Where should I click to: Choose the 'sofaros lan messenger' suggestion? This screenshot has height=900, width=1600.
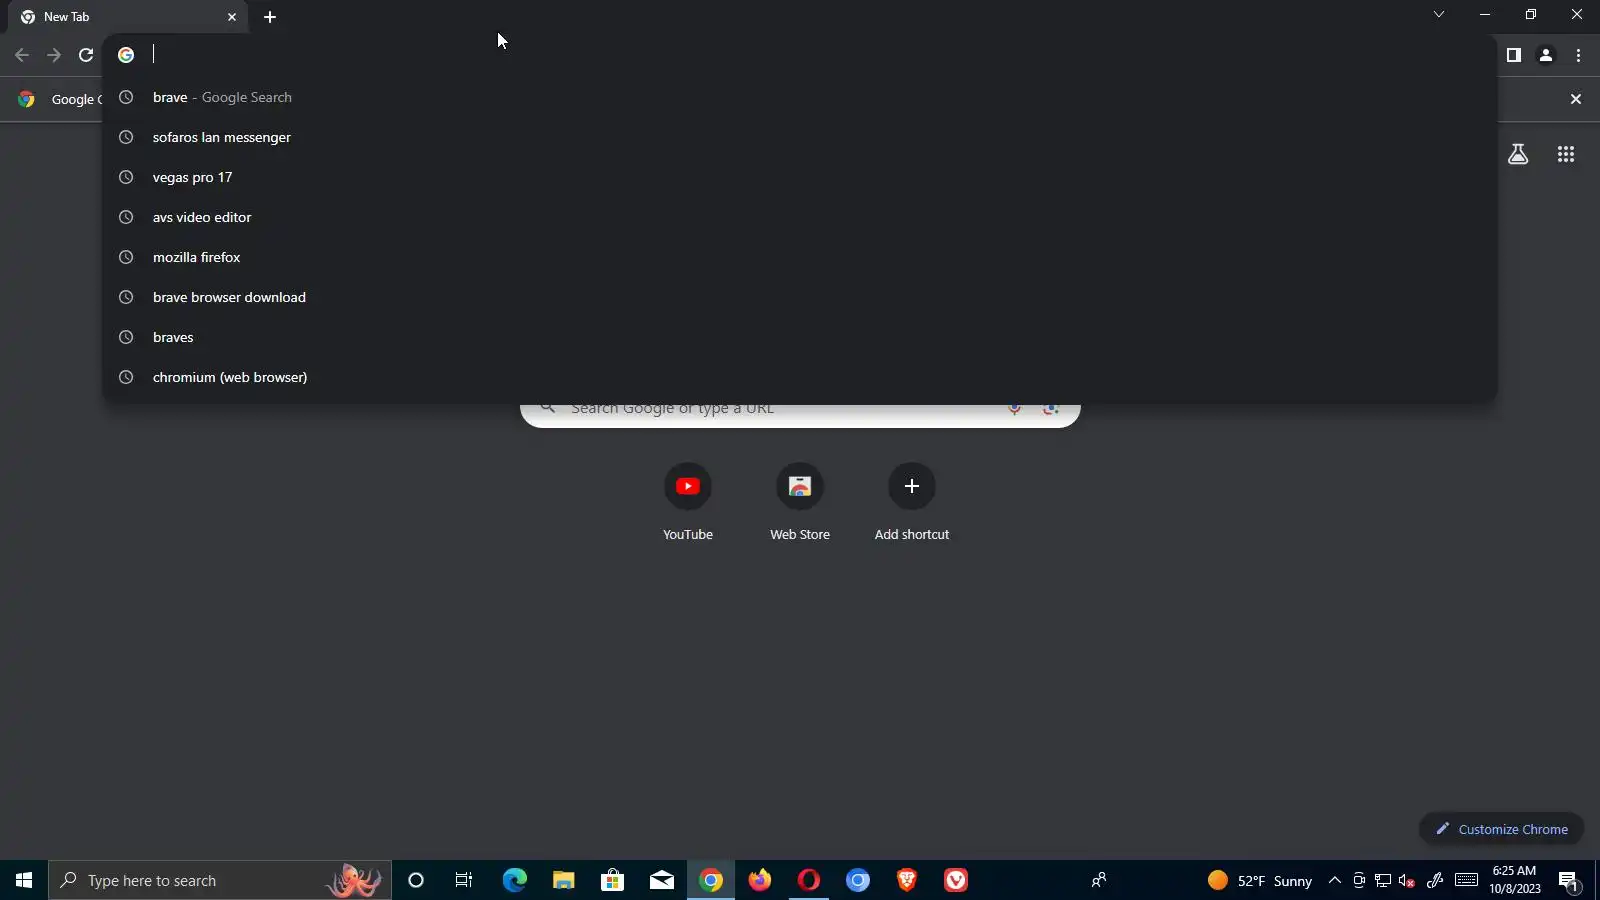800,137
